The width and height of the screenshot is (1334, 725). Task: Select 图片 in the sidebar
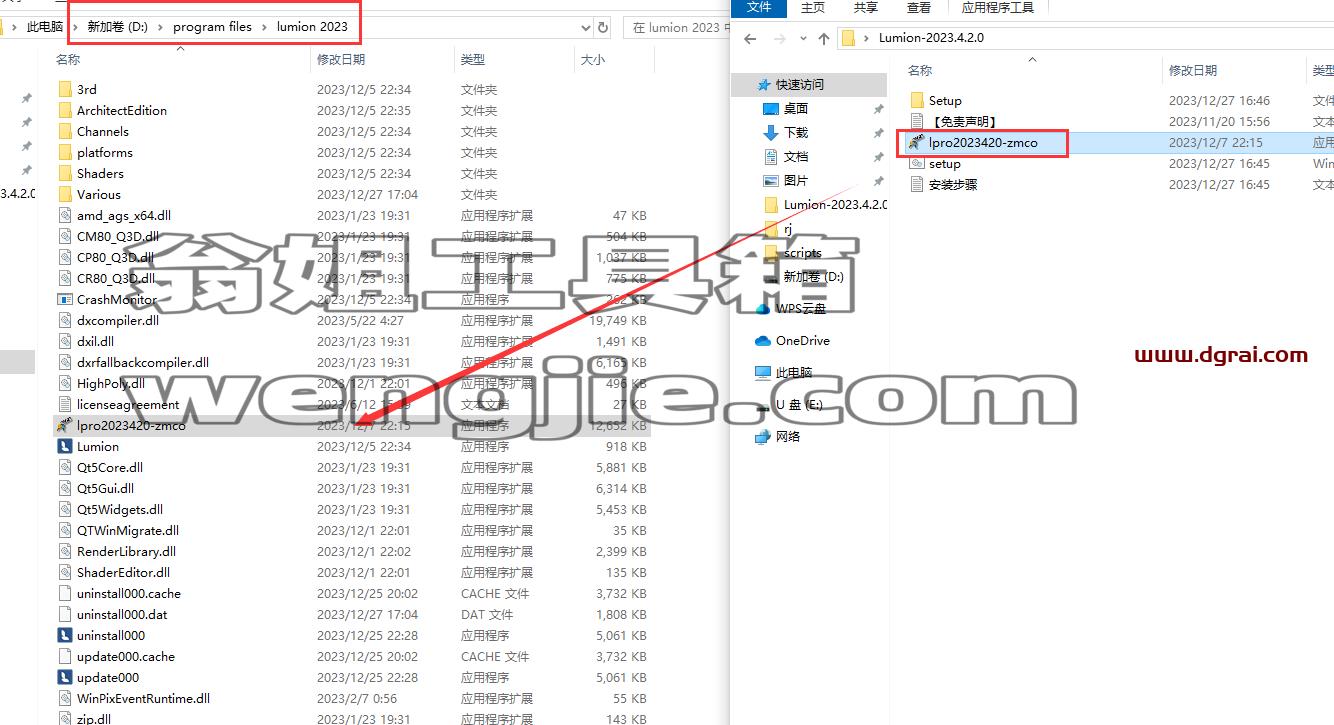[x=796, y=181]
